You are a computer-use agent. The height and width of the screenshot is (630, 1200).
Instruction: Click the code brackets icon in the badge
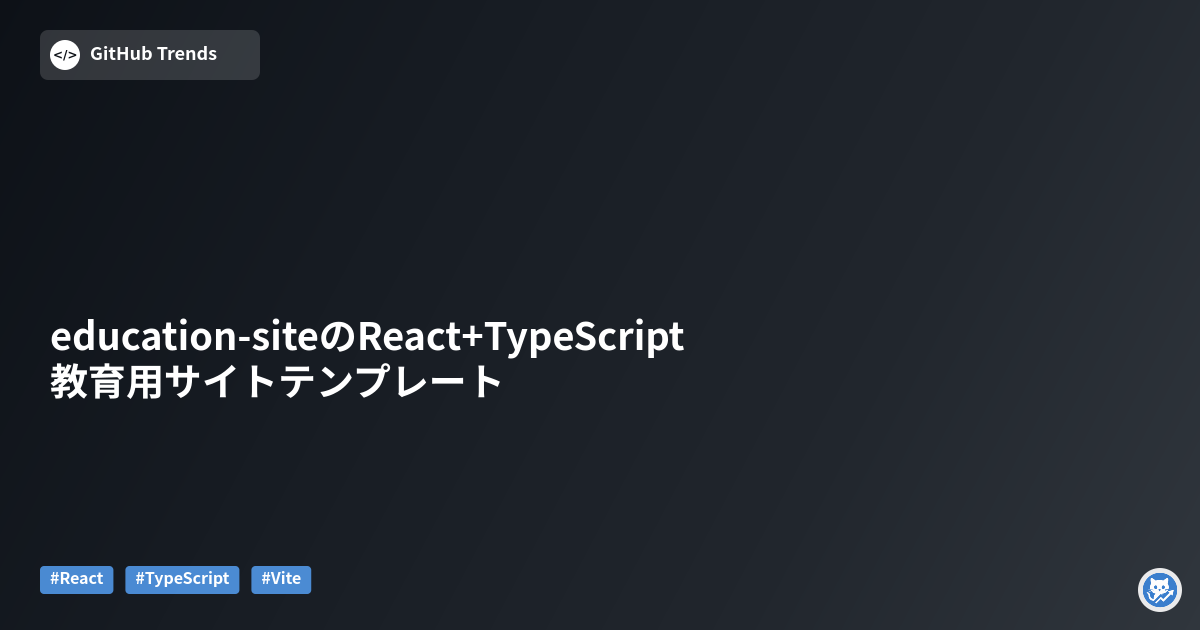click(x=65, y=55)
